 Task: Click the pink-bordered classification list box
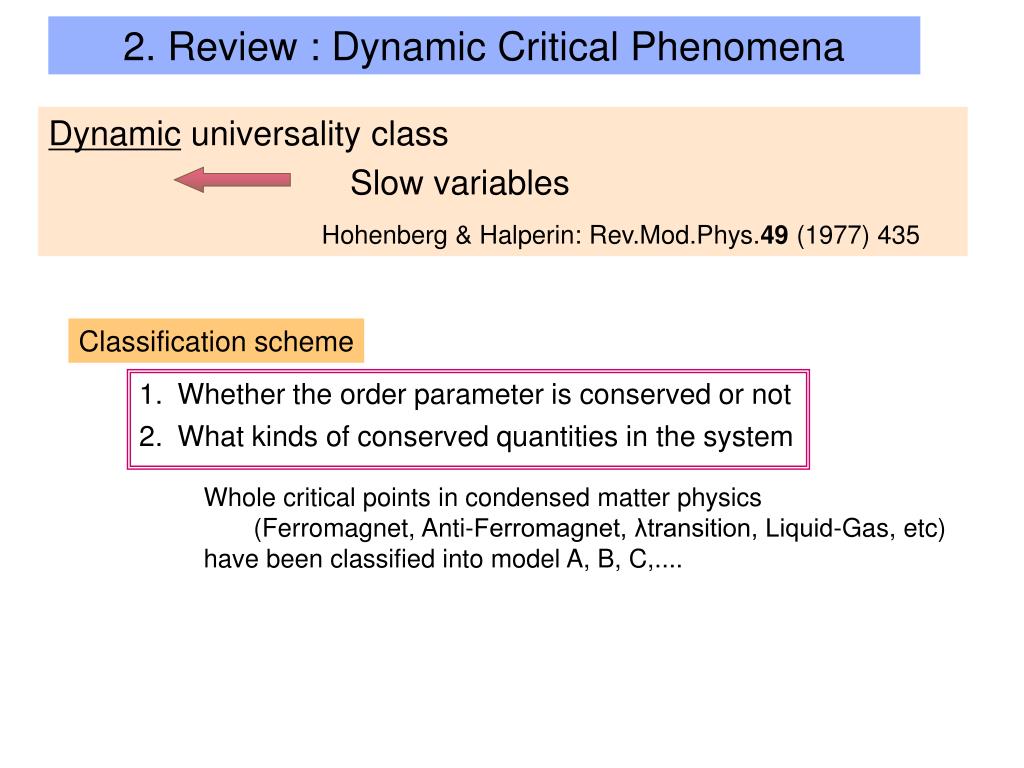coord(468,419)
